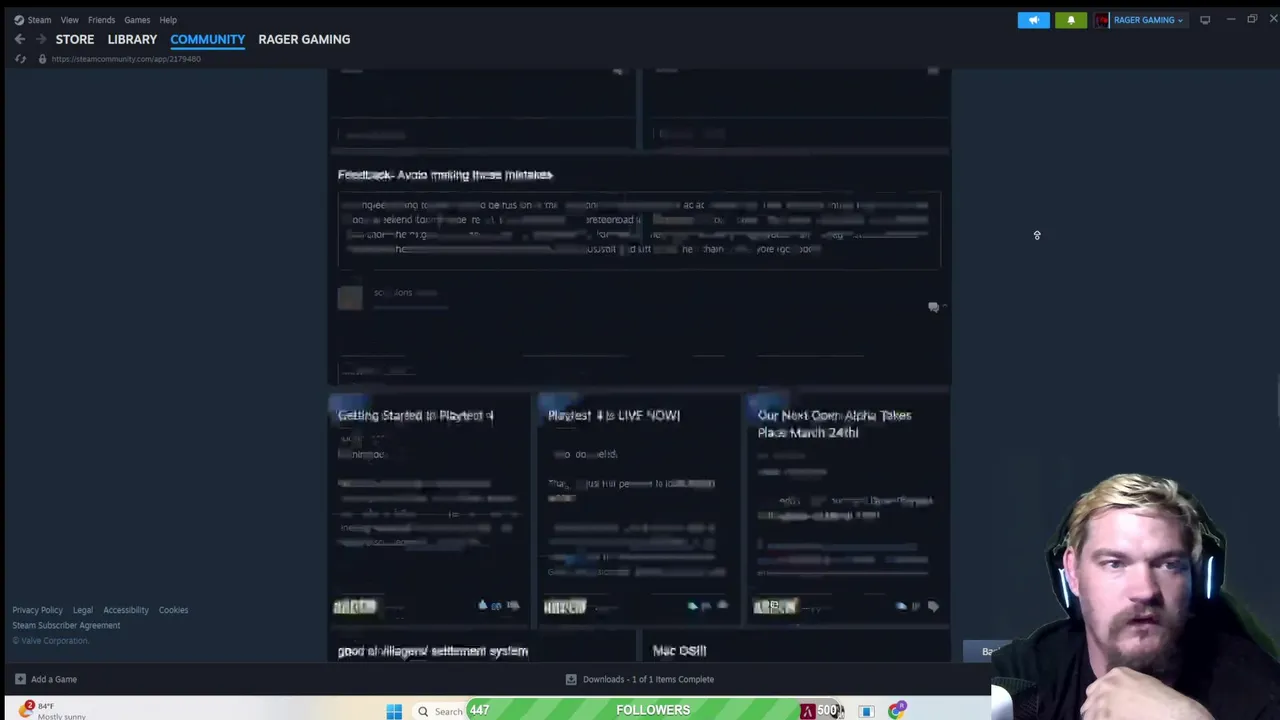The height and width of the screenshot is (720, 1280).
Task: Open the Steam announcements megaphone button
Action: click(1033, 20)
